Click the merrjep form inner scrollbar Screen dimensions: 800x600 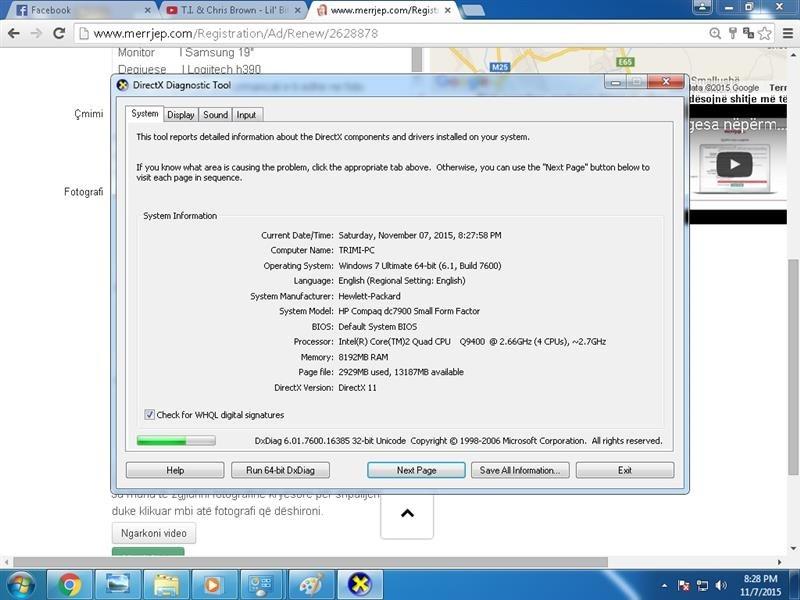[x=417, y=59]
